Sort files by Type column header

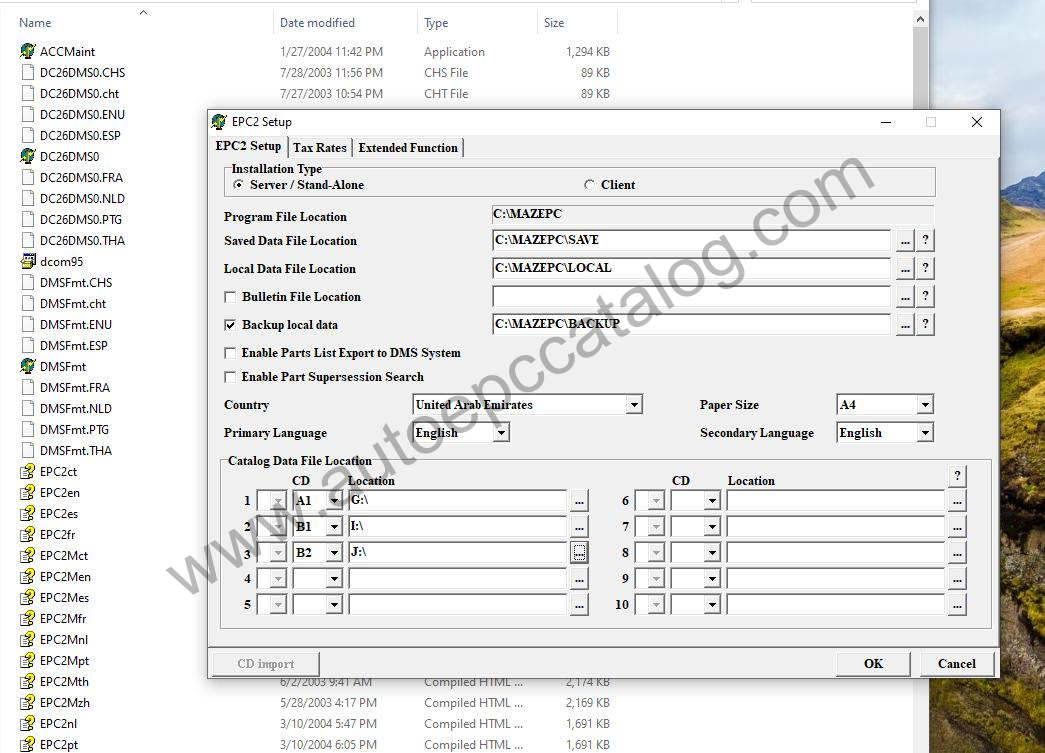pos(436,23)
